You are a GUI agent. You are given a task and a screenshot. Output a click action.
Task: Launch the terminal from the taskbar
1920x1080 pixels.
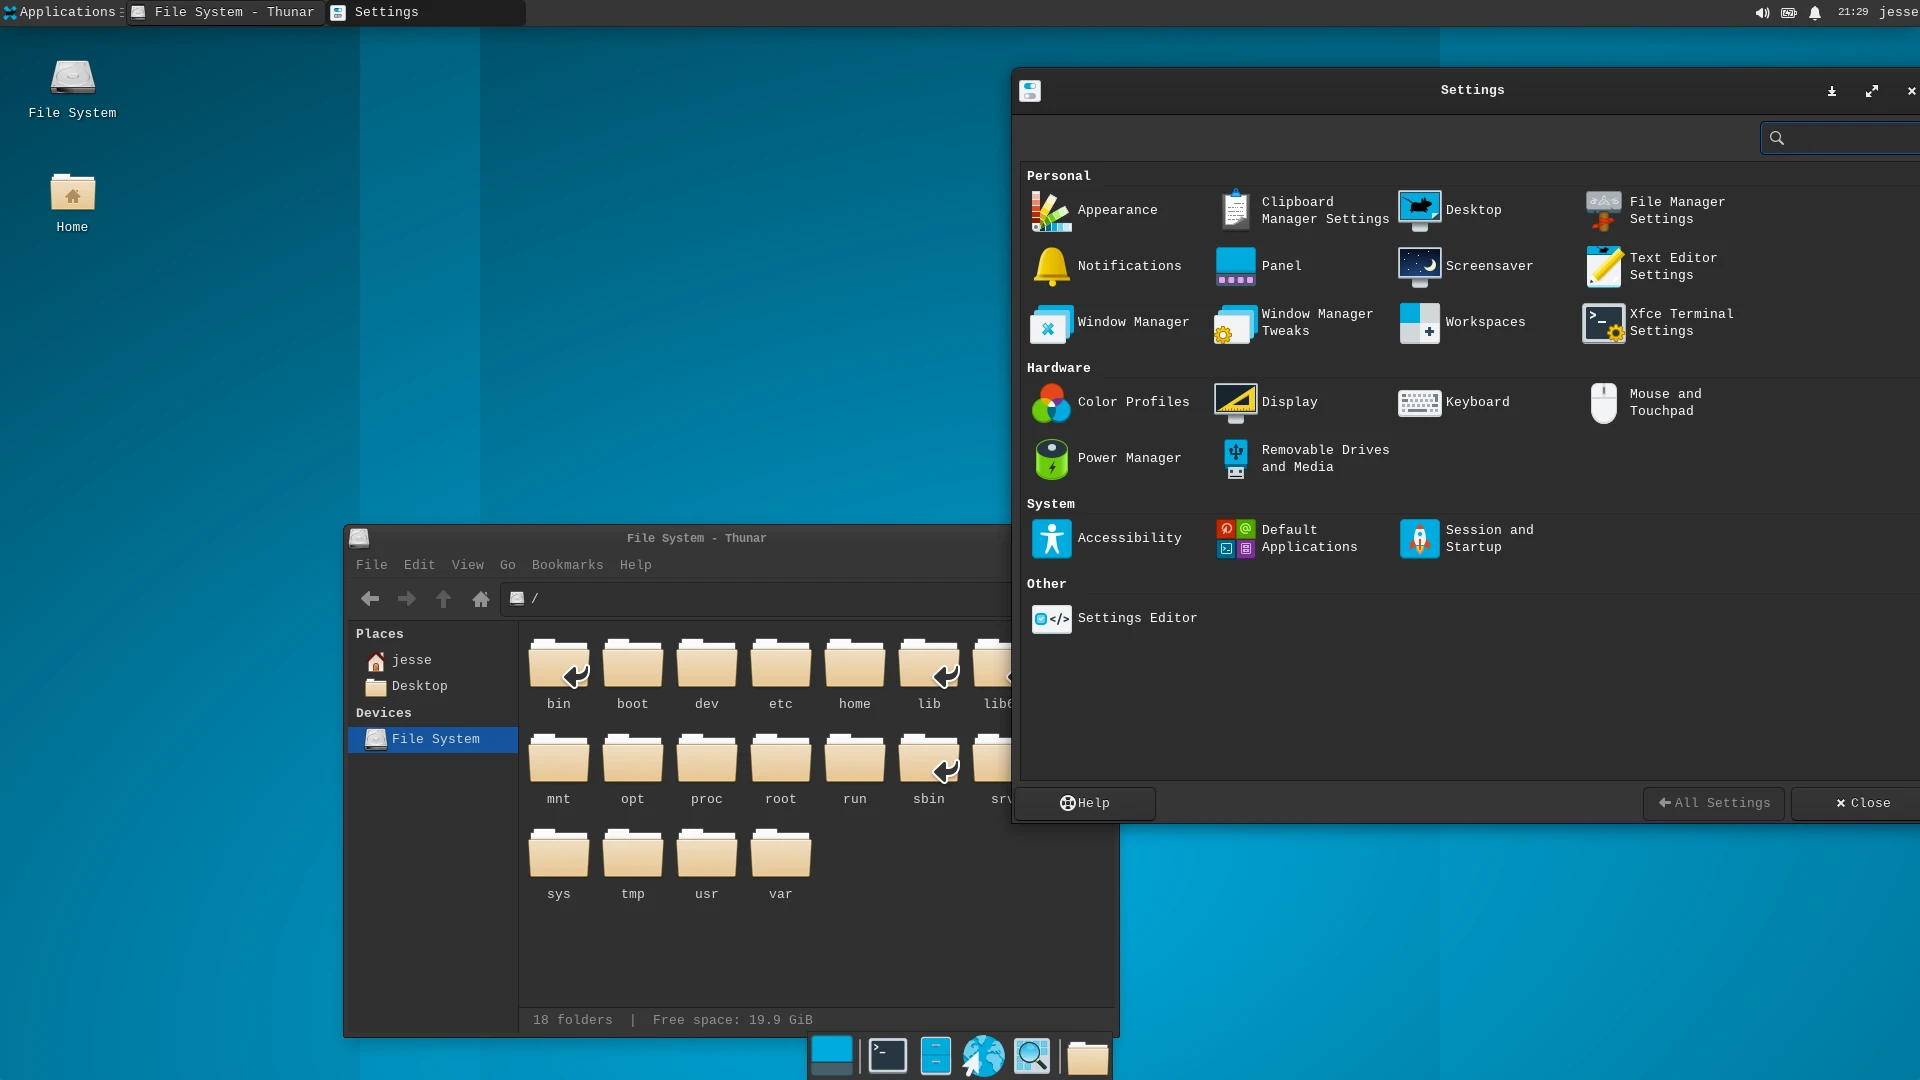point(887,1055)
